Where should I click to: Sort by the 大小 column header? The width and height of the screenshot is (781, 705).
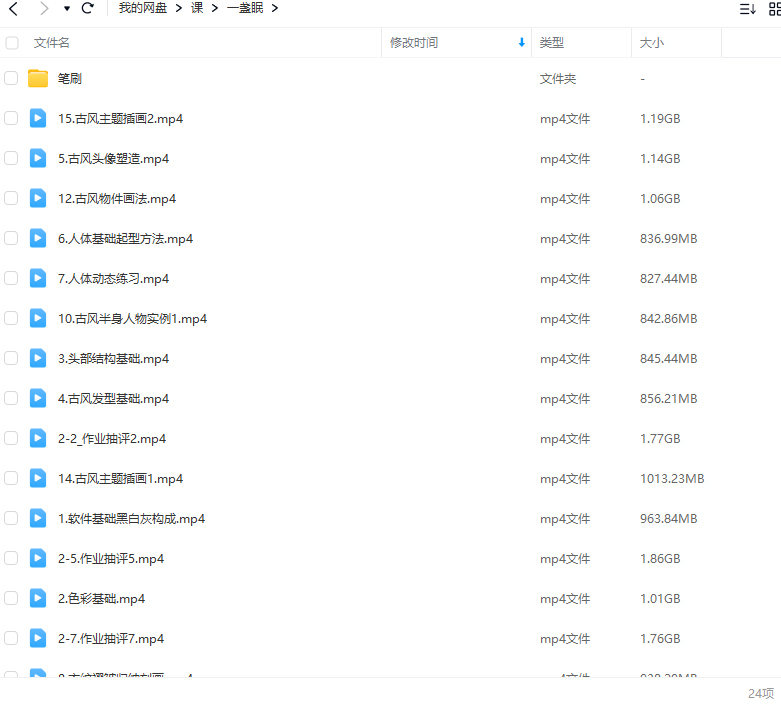point(652,43)
